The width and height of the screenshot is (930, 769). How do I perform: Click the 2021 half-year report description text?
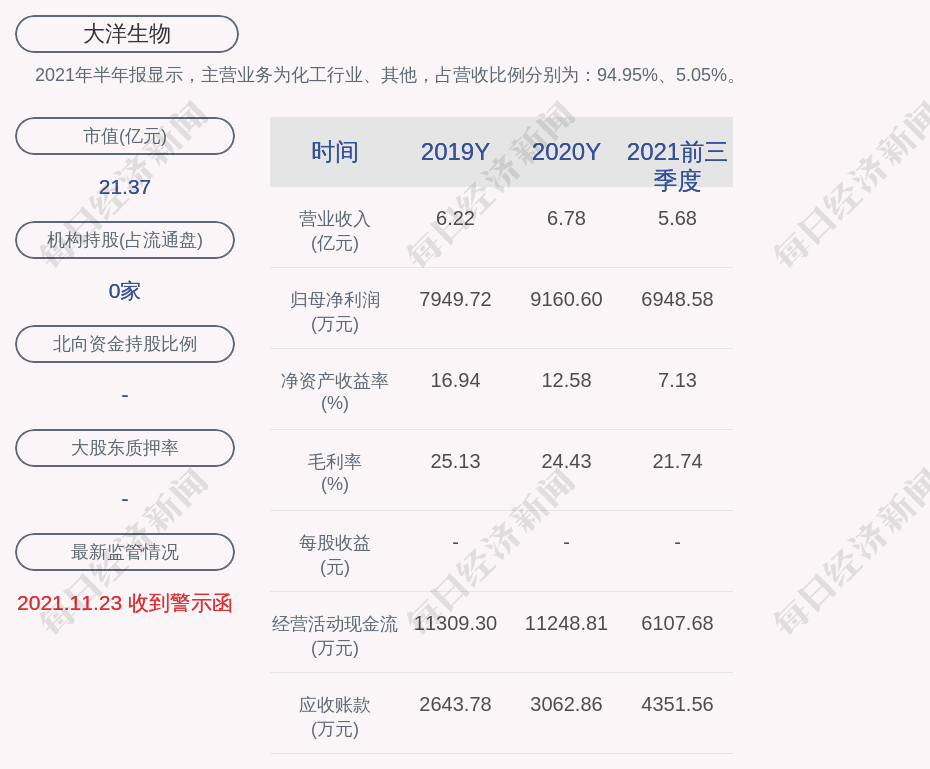tap(389, 75)
